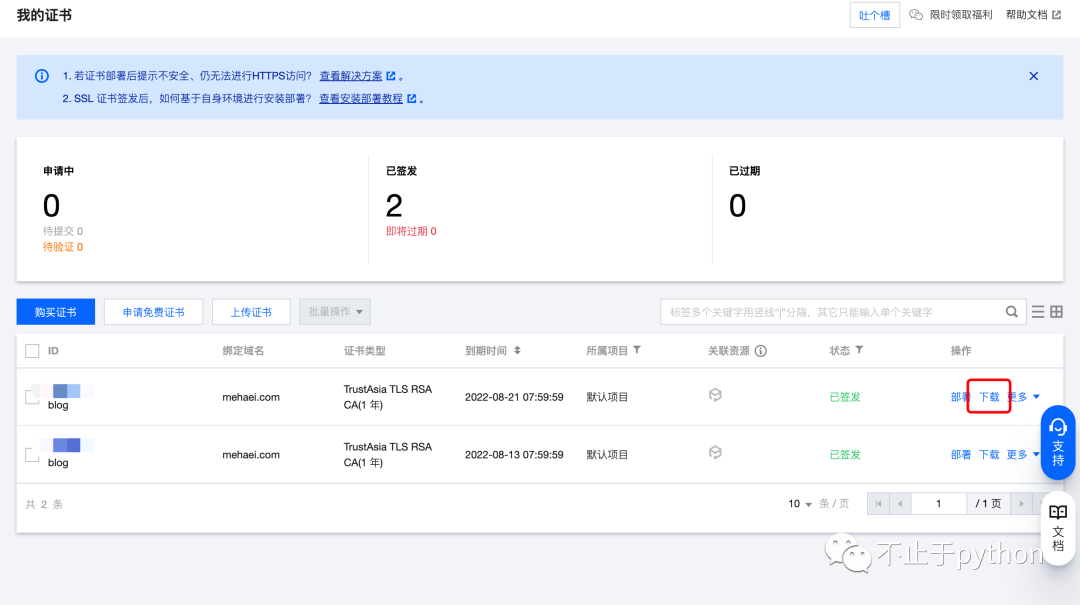This screenshot has width=1080, height=605.
Task: Open the 查看安装部署教程 link
Action: [x=361, y=99]
